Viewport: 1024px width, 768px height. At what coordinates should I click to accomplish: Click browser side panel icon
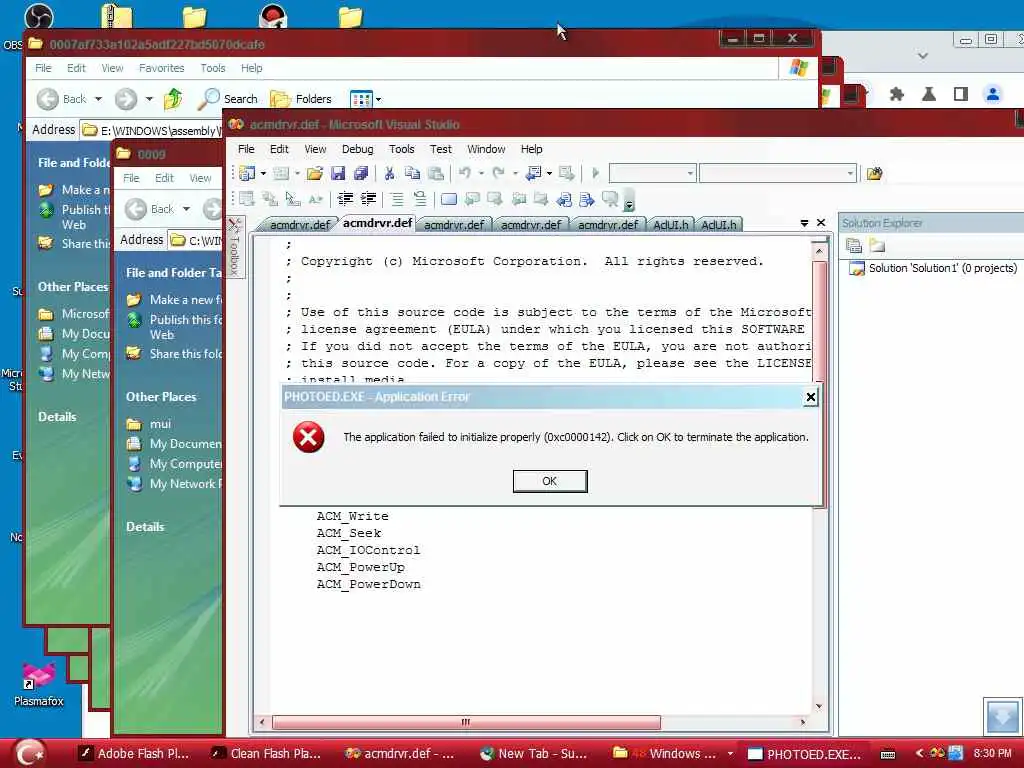pyautogui.click(x=961, y=94)
